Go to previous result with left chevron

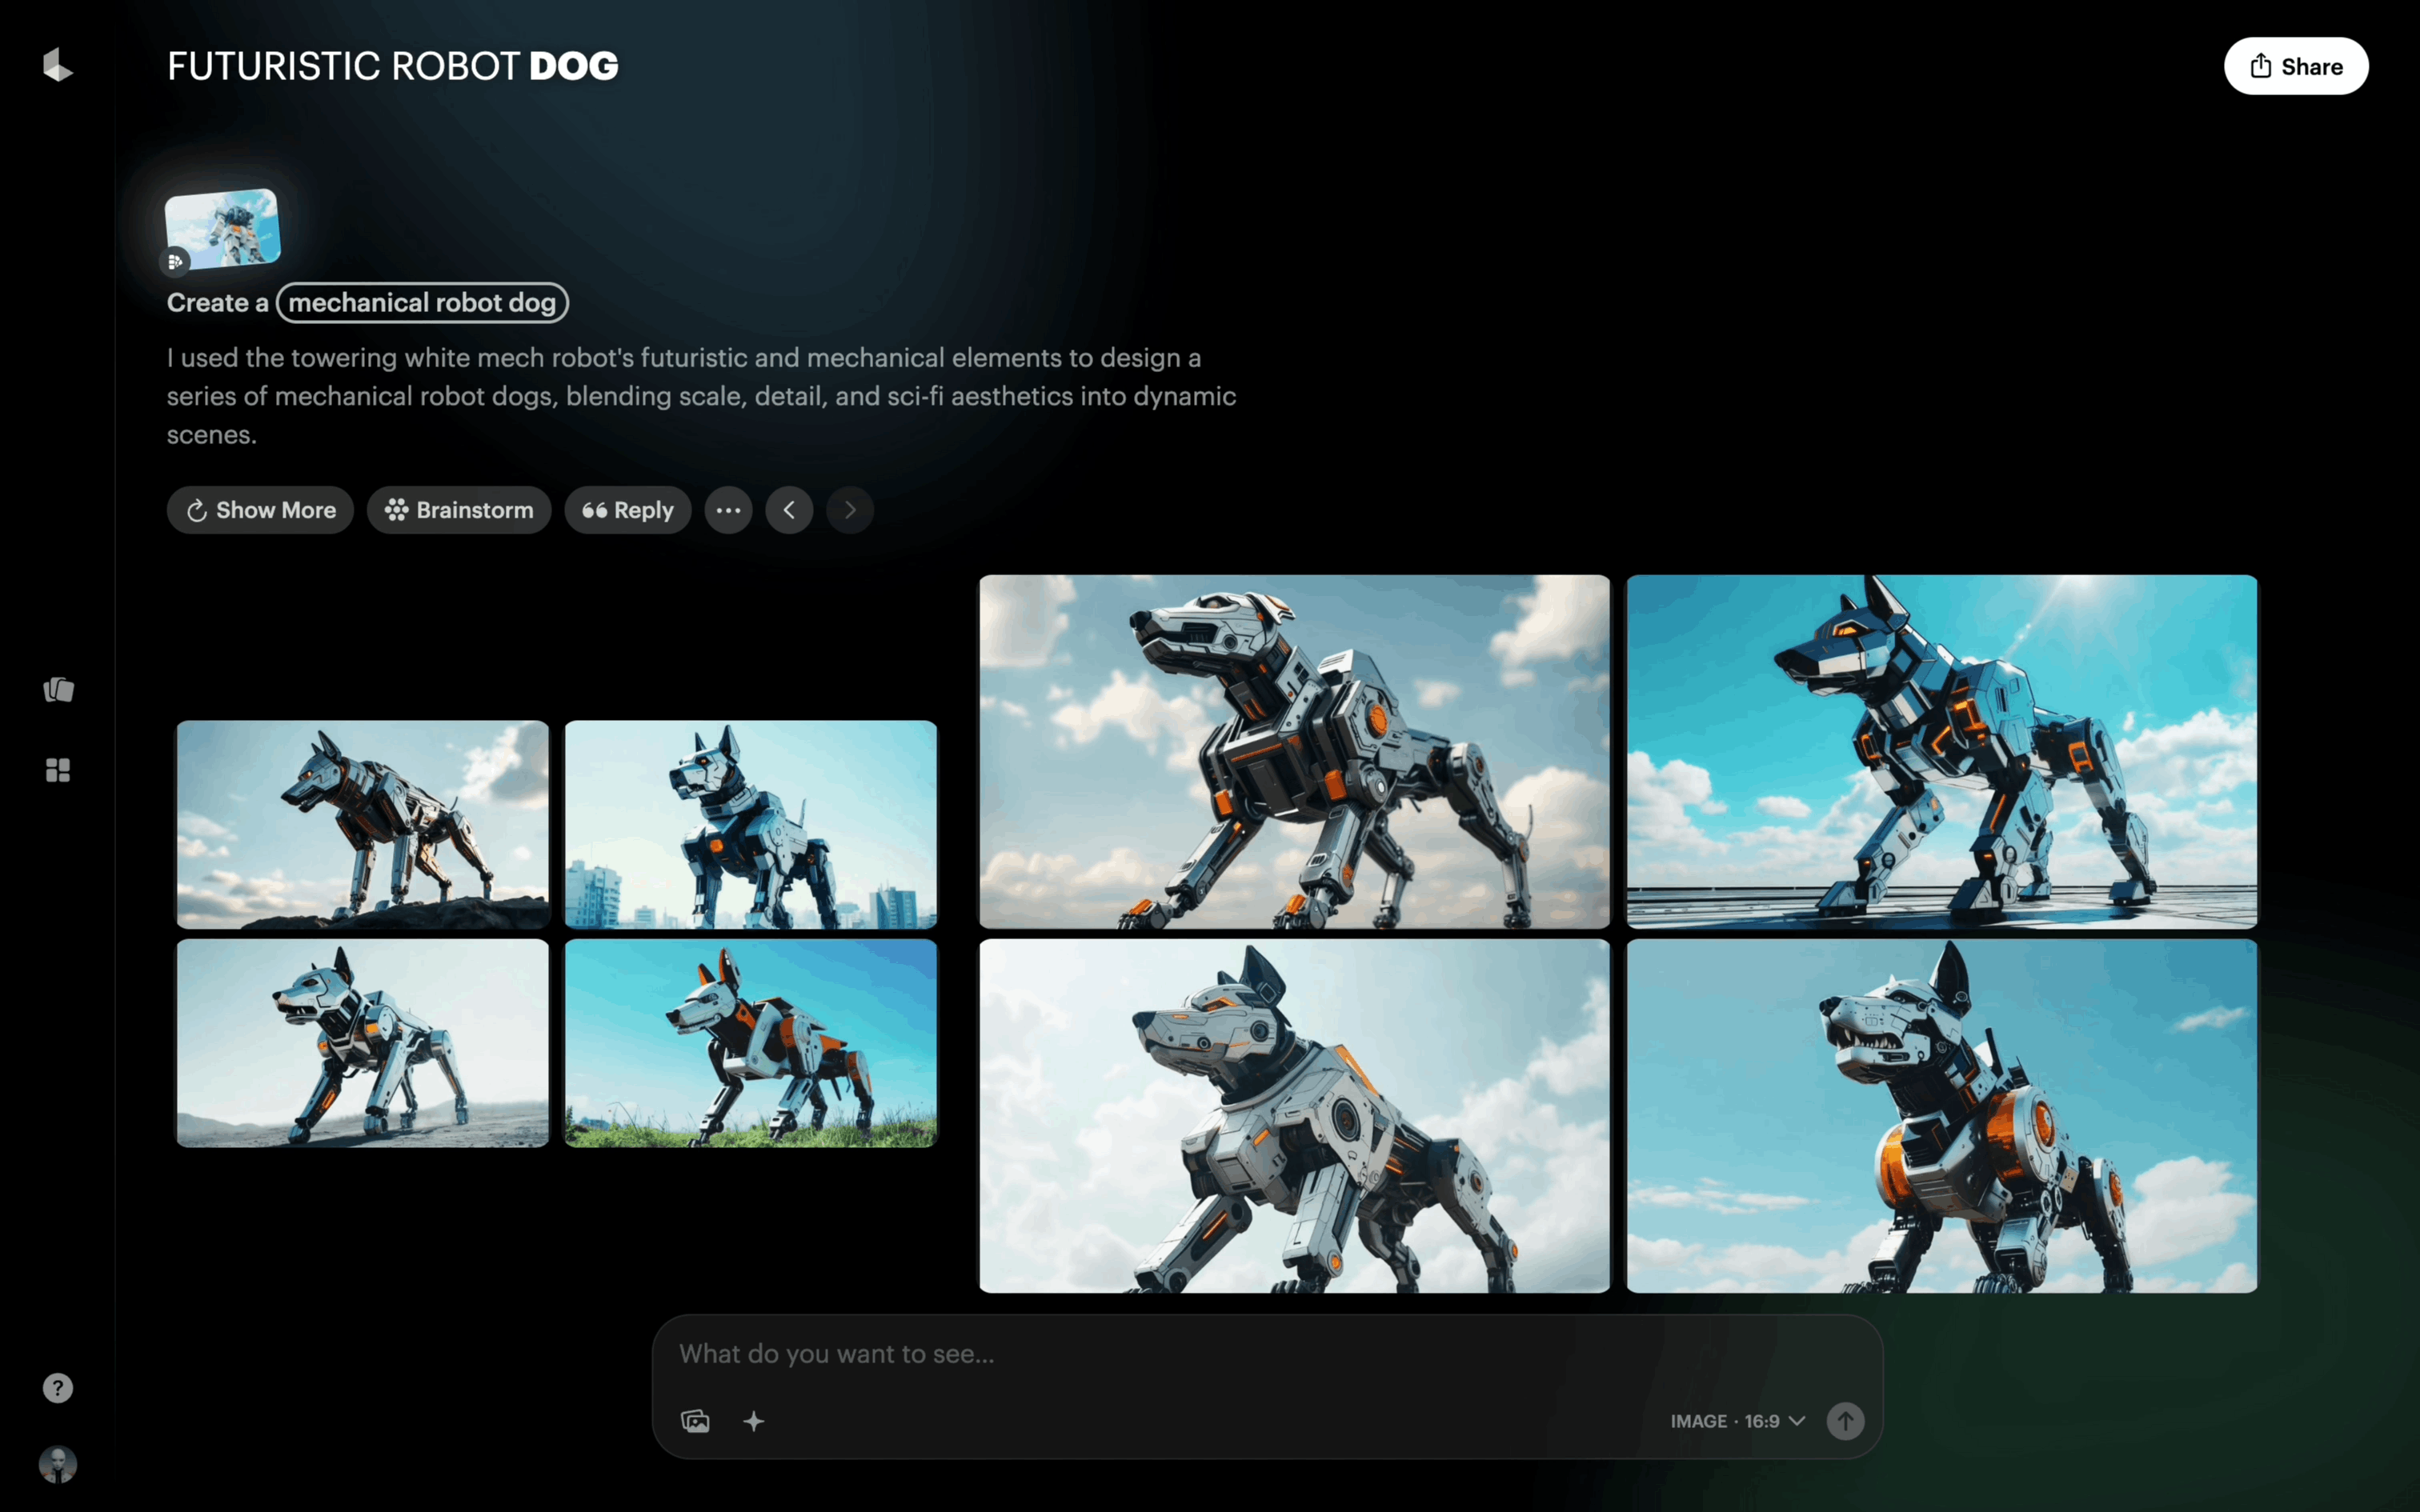click(789, 510)
